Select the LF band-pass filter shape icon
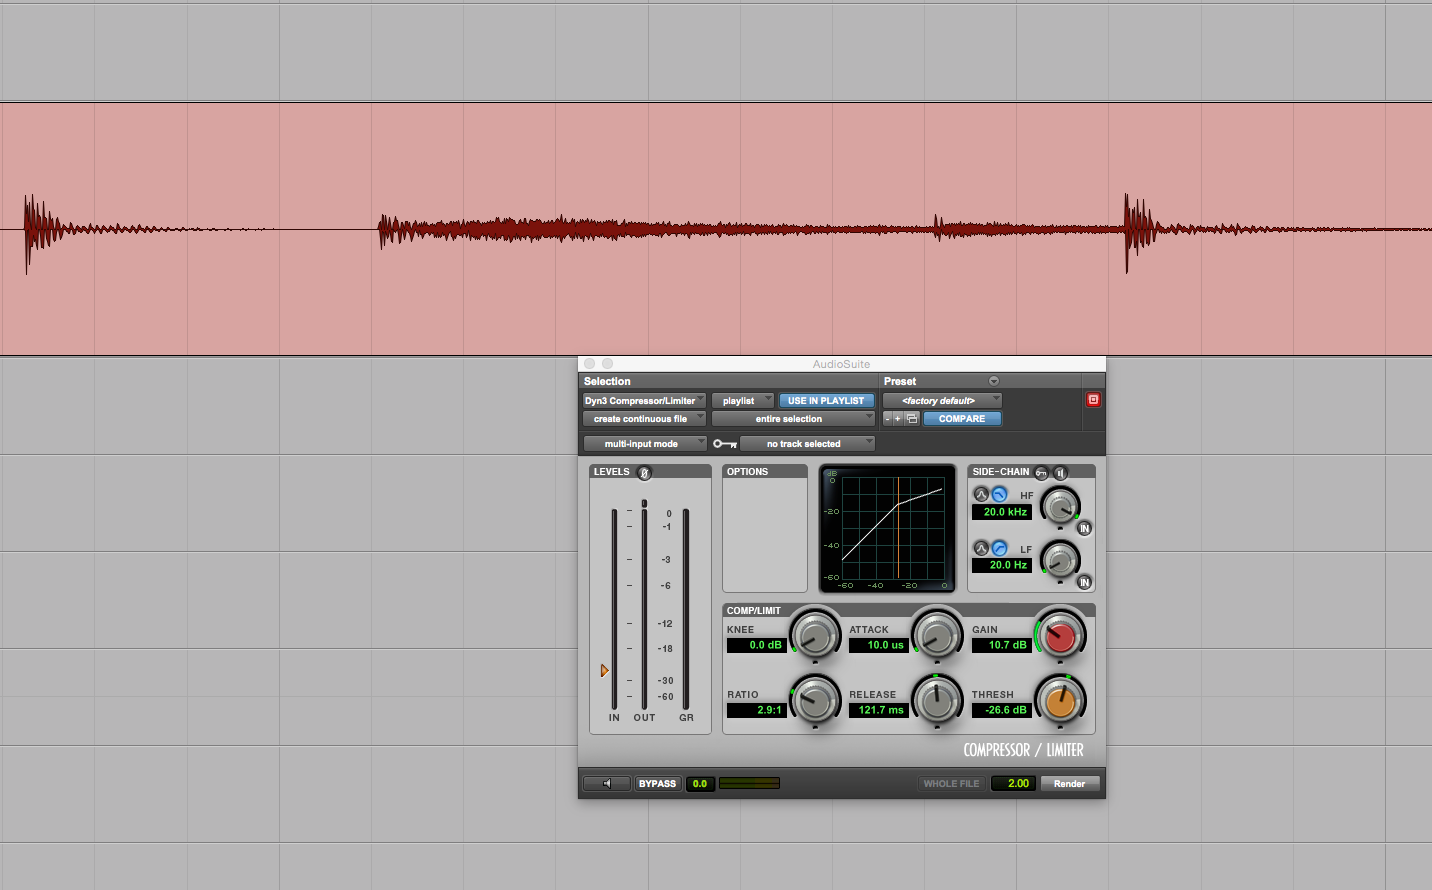The width and height of the screenshot is (1432, 890). point(981,548)
